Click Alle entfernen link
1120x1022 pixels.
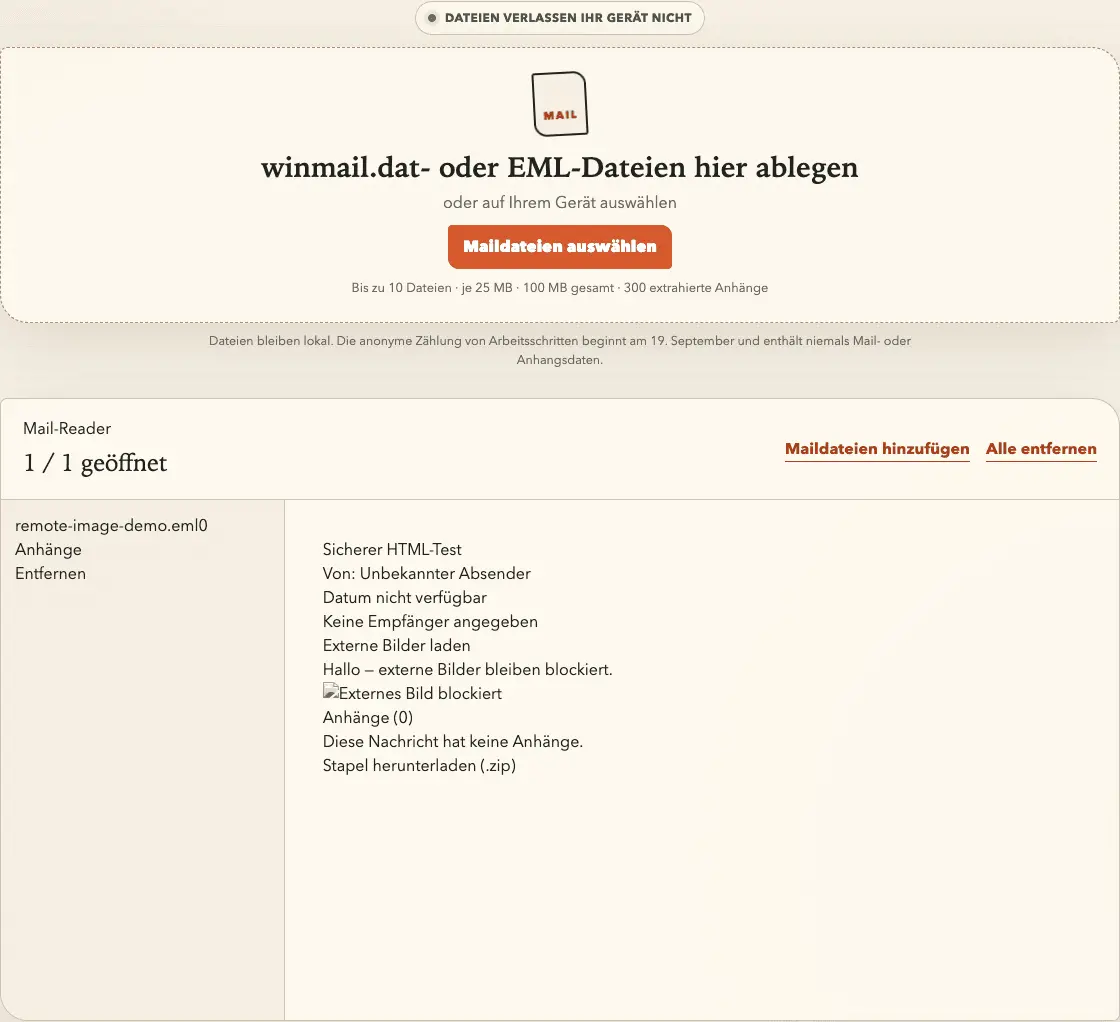1041,449
